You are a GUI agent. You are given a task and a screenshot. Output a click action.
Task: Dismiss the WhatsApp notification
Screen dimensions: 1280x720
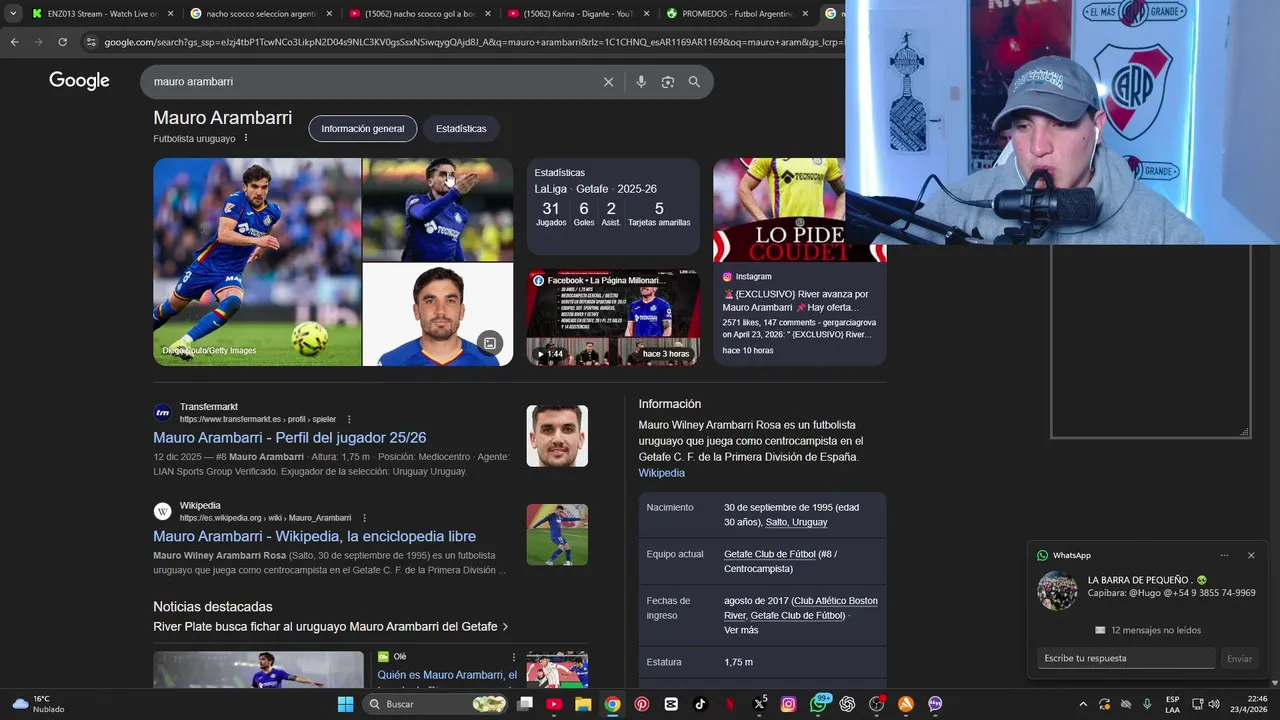[x=1251, y=555]
